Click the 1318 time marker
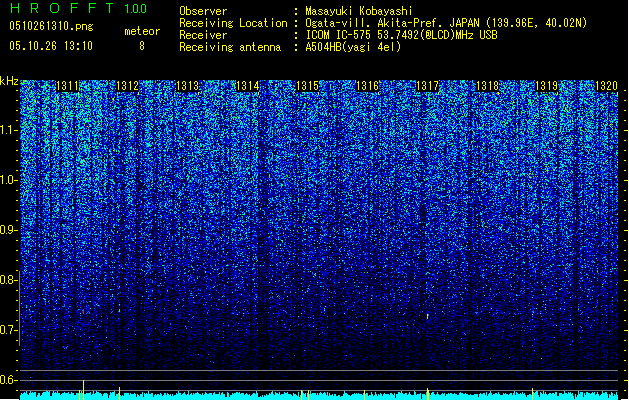 tap(487, 86)
